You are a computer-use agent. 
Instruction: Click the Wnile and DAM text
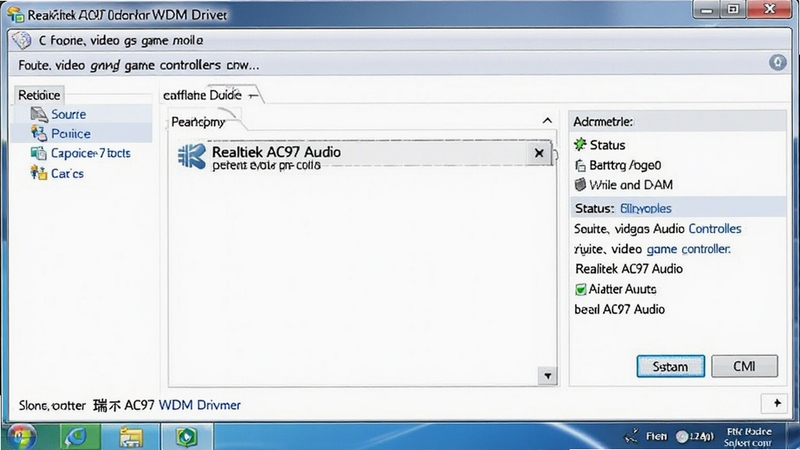pos(631,185)
